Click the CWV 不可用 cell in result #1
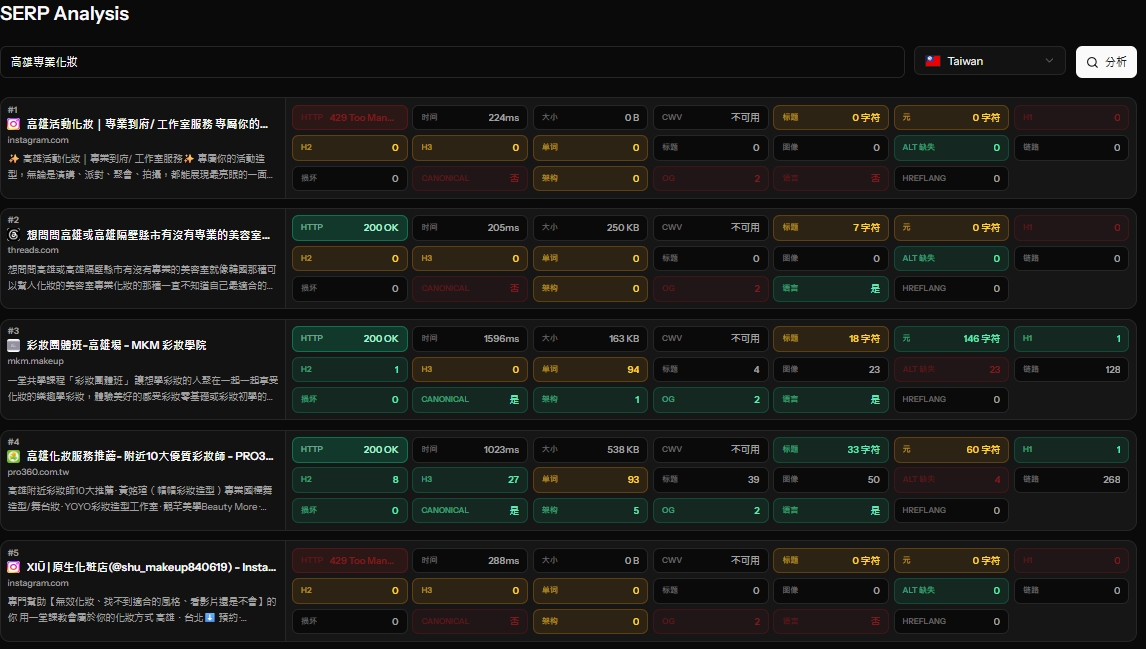 pyautogui.click(x=710, y=117)
